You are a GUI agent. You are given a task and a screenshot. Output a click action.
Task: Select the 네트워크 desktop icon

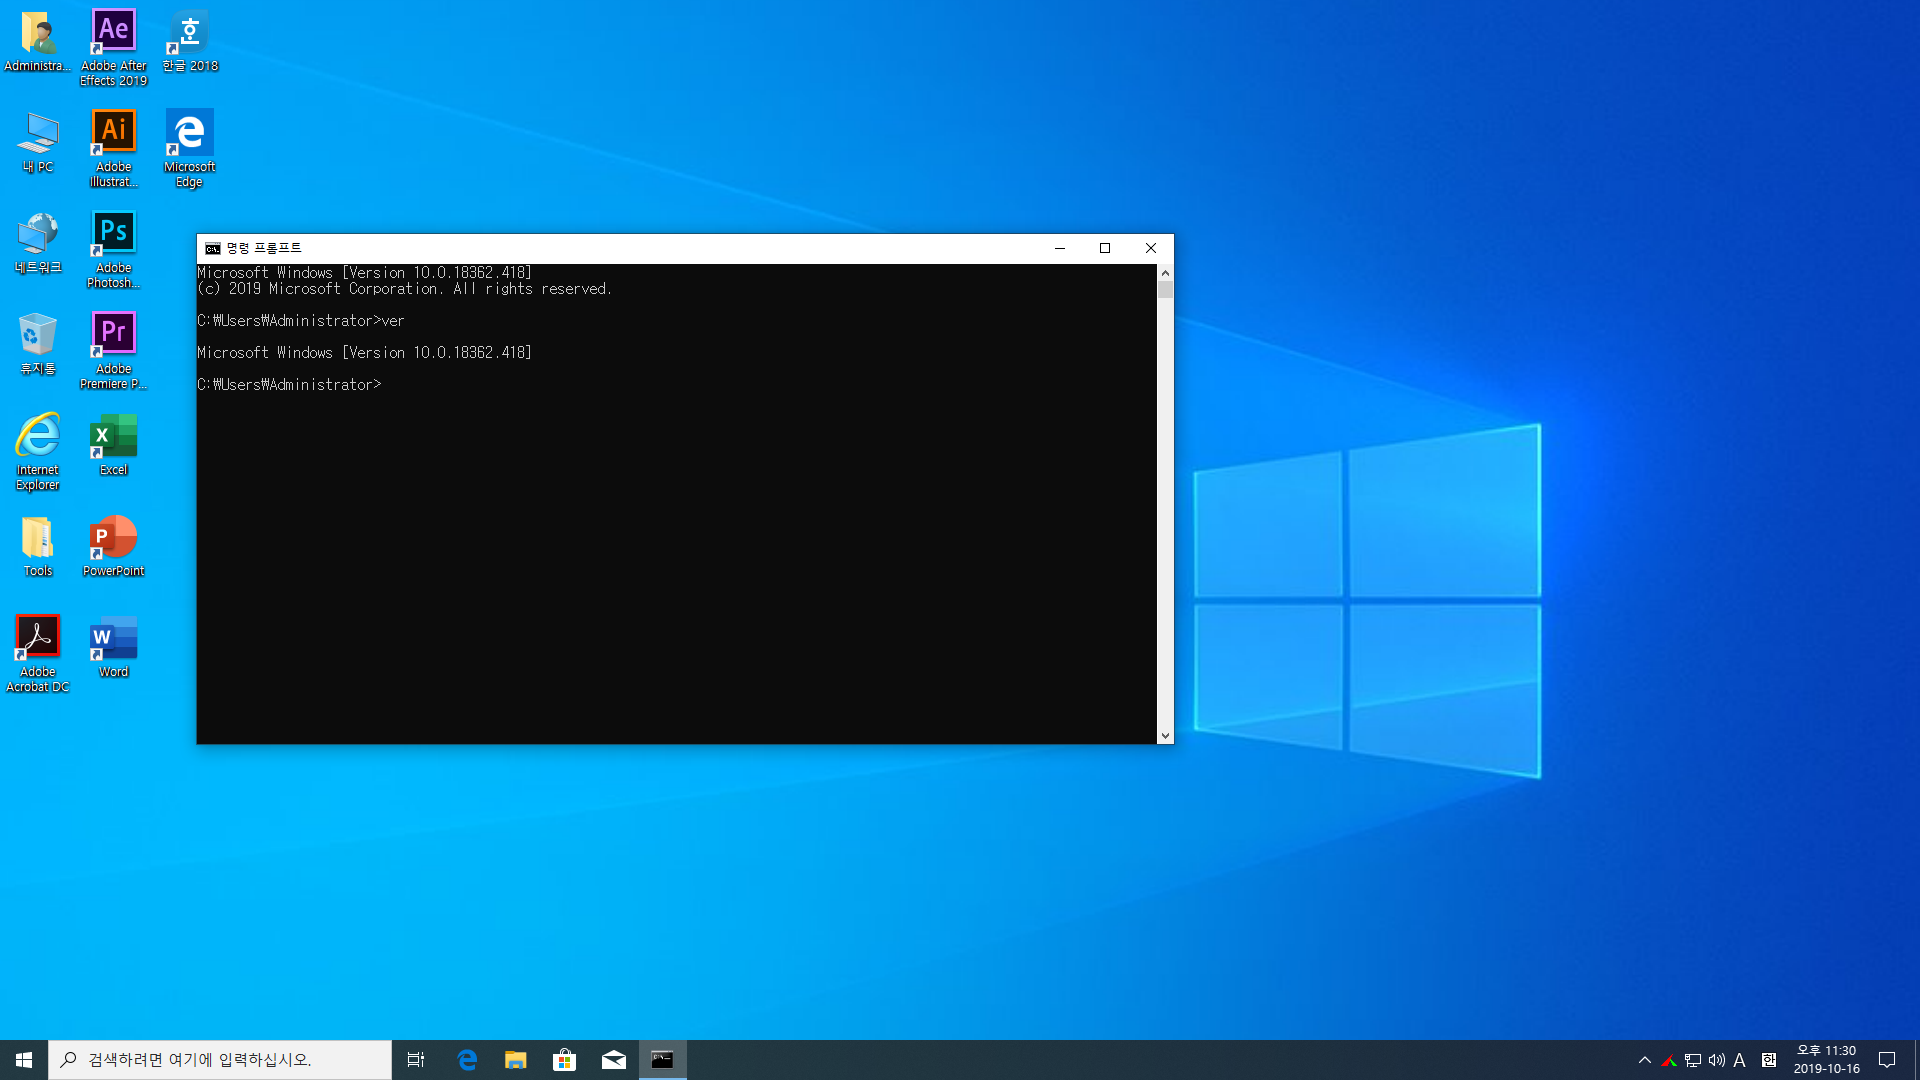pos(38,244)
